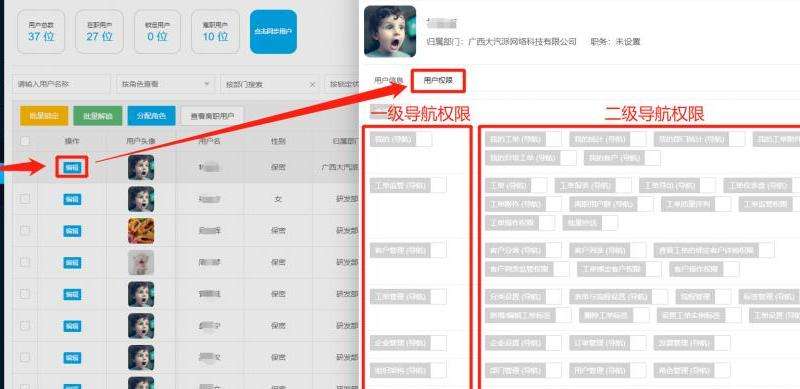Viewport: 800px width, 389px height.
Task: Open the orange food user avatar thumbnail
Action: [141, 231]
